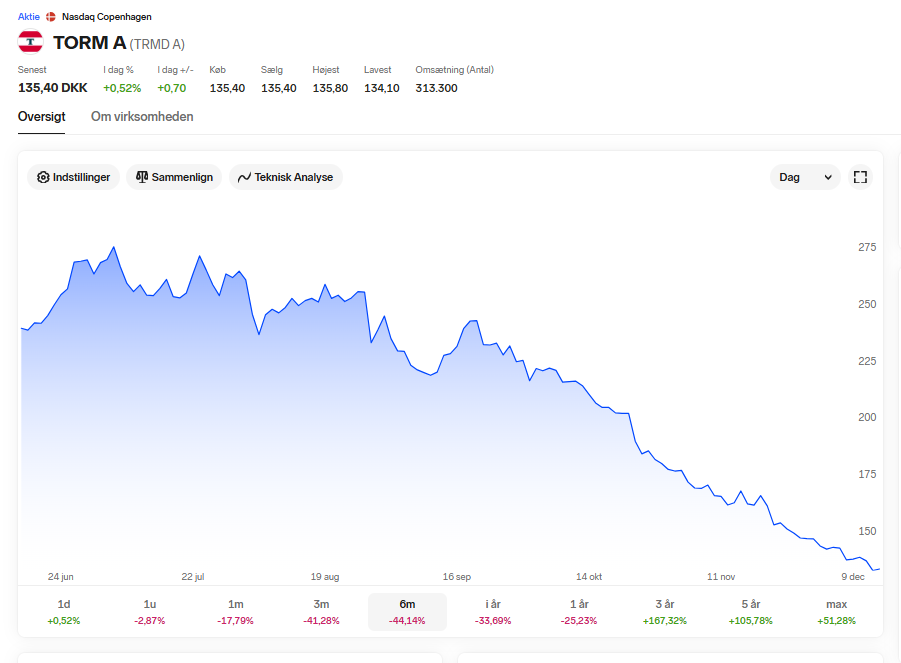This screenshot has height=663, width=901.
Task: Click the 11 nov date axis label
Action: click(x=721, y=576)
